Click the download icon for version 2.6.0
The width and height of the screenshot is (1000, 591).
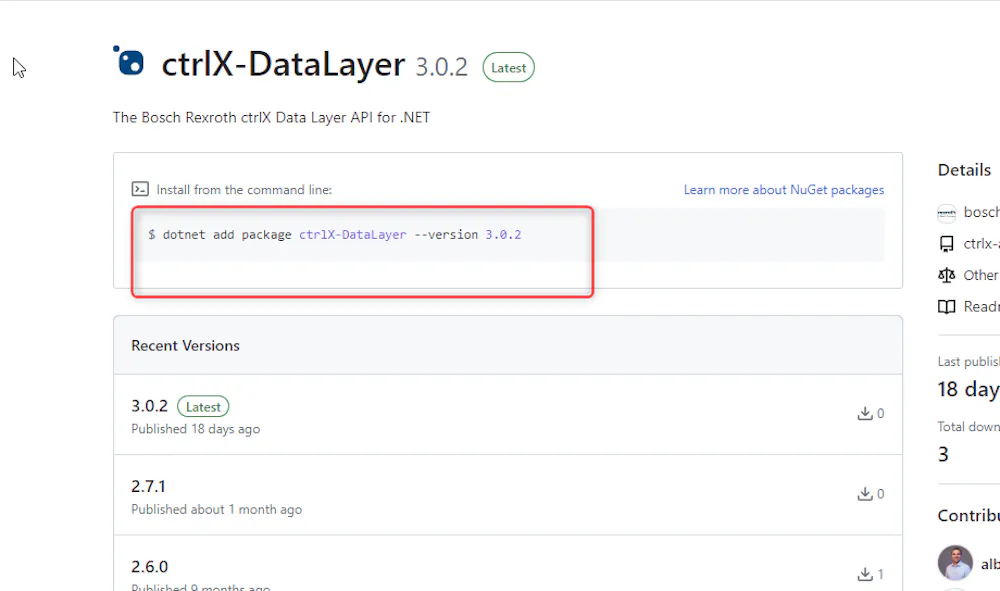point(865,574)
